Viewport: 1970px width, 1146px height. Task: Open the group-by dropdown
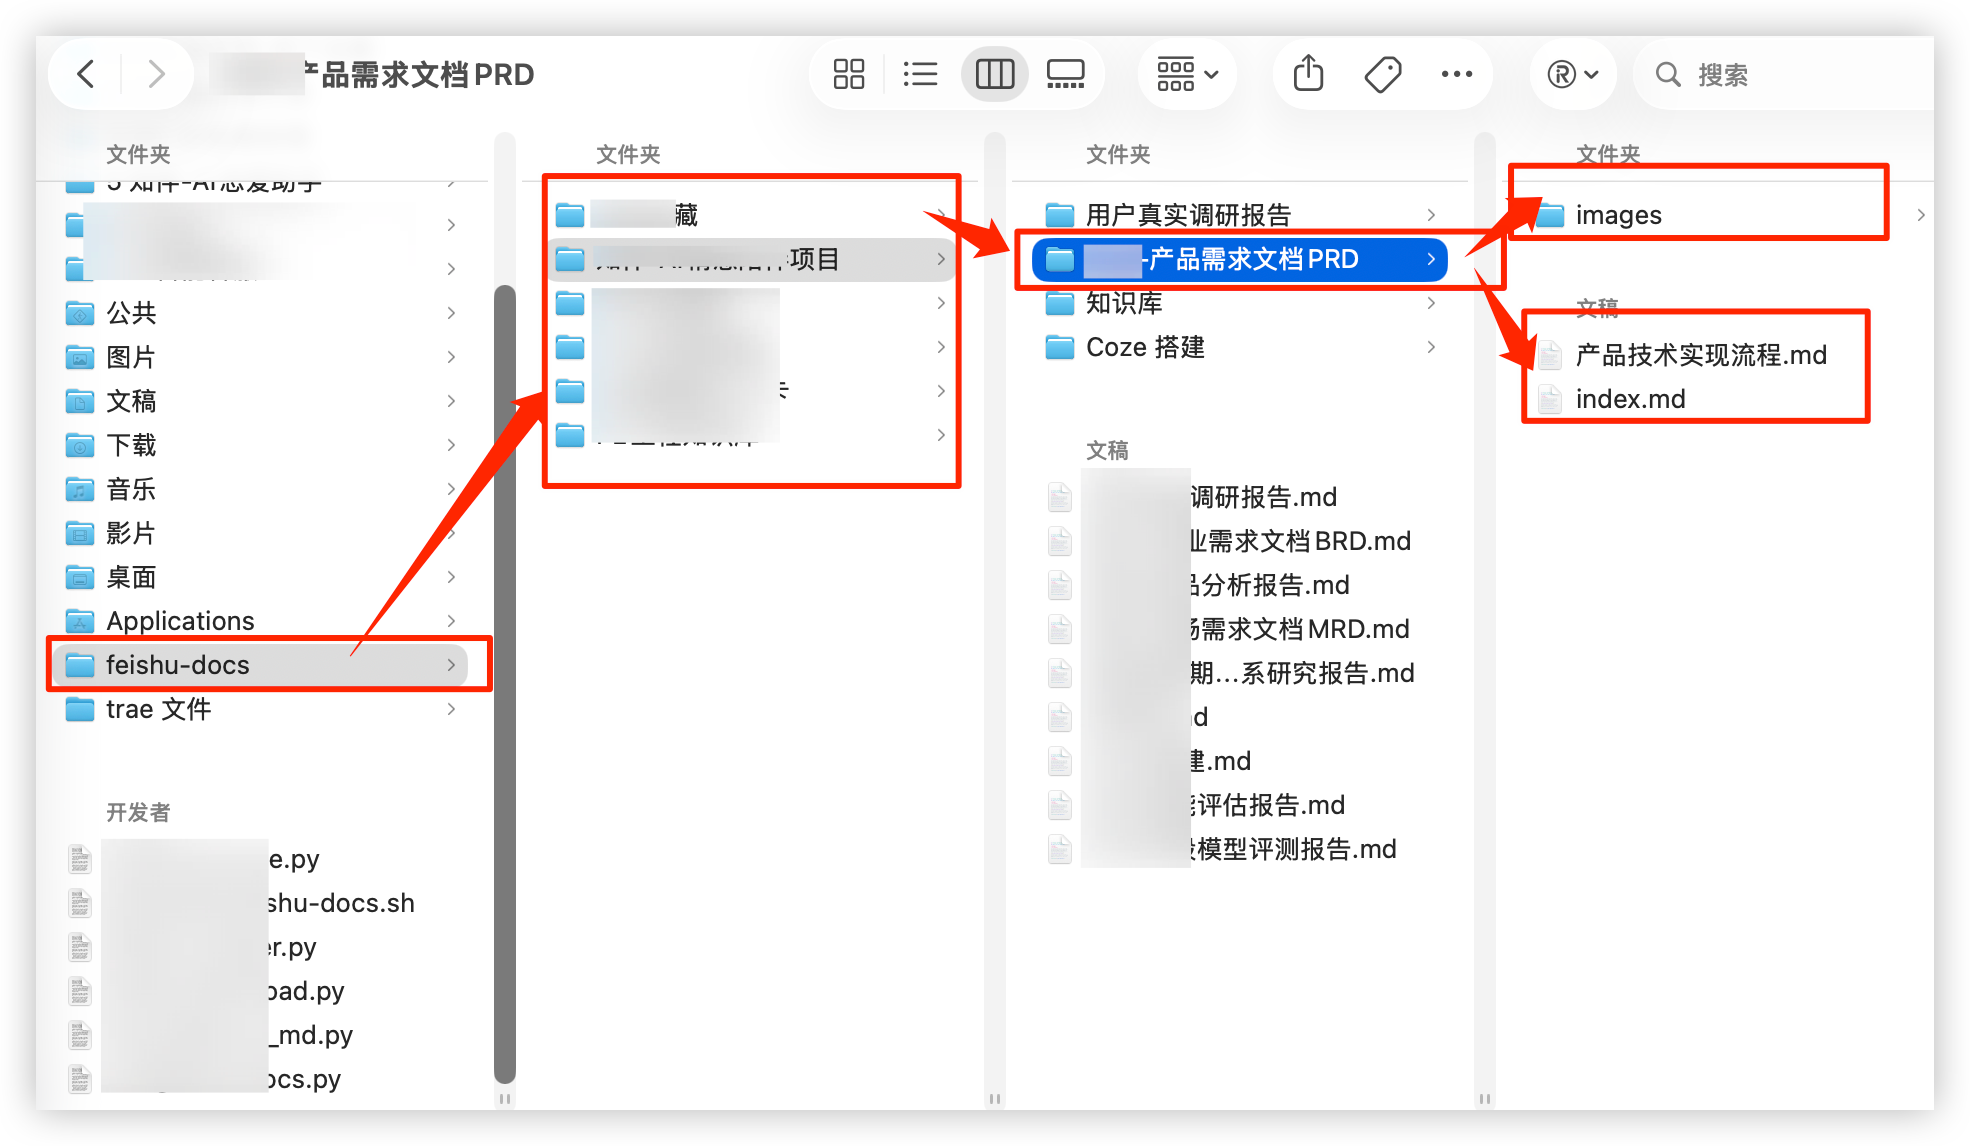pos(1187,74)
